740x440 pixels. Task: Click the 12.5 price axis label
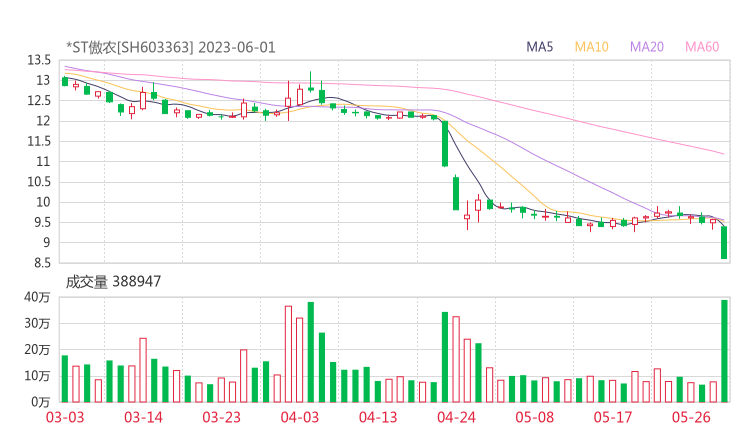point(39,101)
